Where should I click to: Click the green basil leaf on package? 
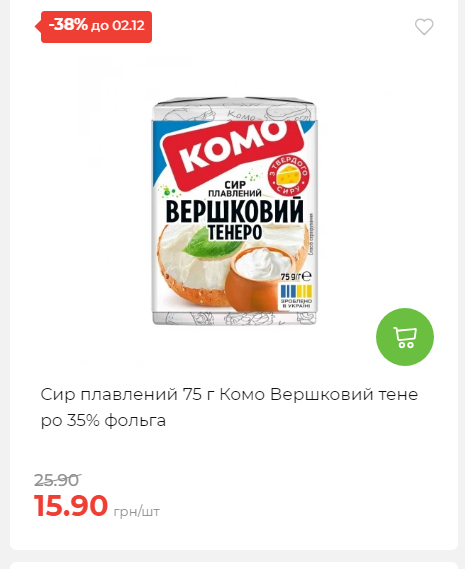point(211,243)
